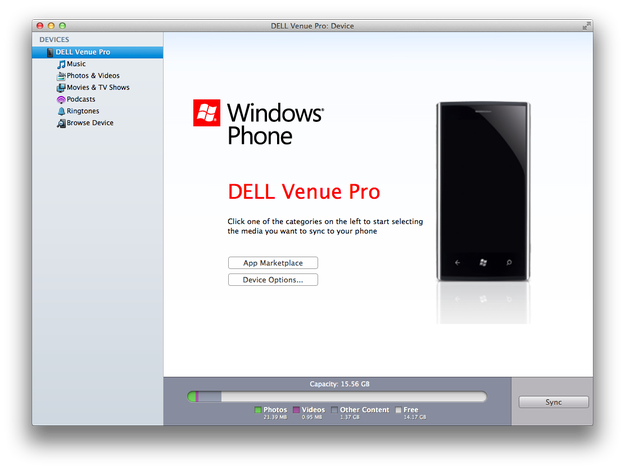Open the Podcasts category
Image resolution: width=625 pixels, height=470 pixels.
pyautogui.click(x=81, y=99)
